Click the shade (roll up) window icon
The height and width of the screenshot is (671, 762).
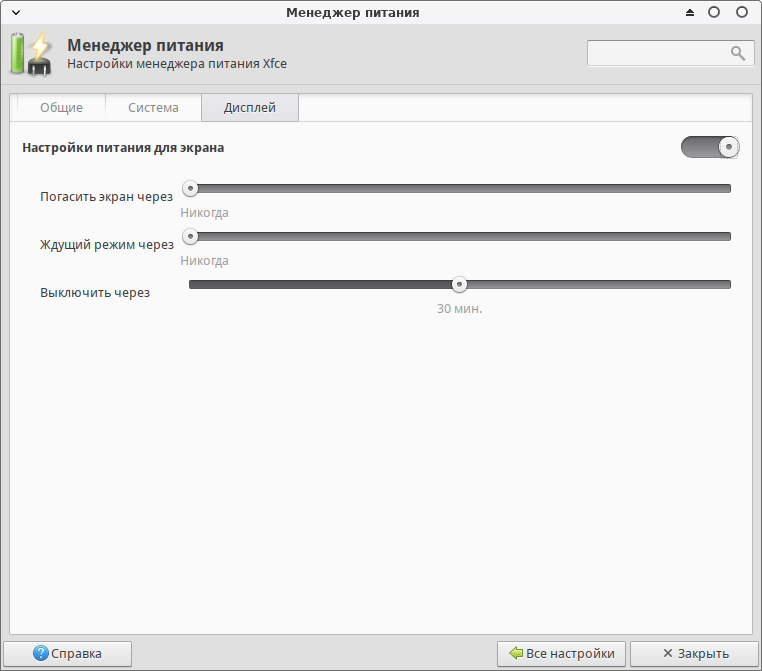point(690,13)
